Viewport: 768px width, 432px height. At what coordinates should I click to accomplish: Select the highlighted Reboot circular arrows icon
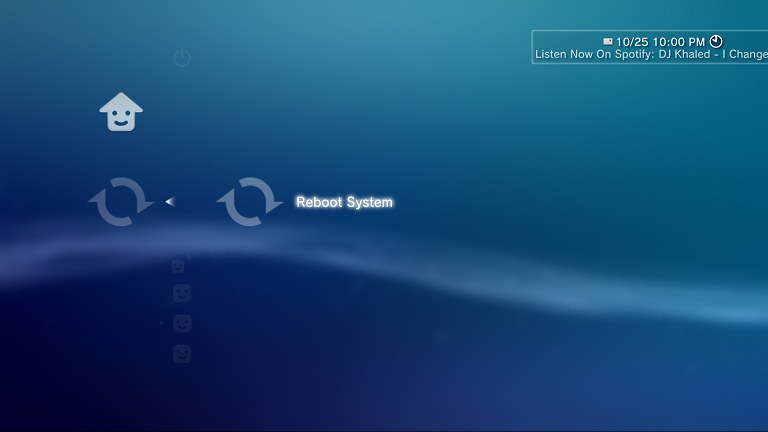point(250,202)
